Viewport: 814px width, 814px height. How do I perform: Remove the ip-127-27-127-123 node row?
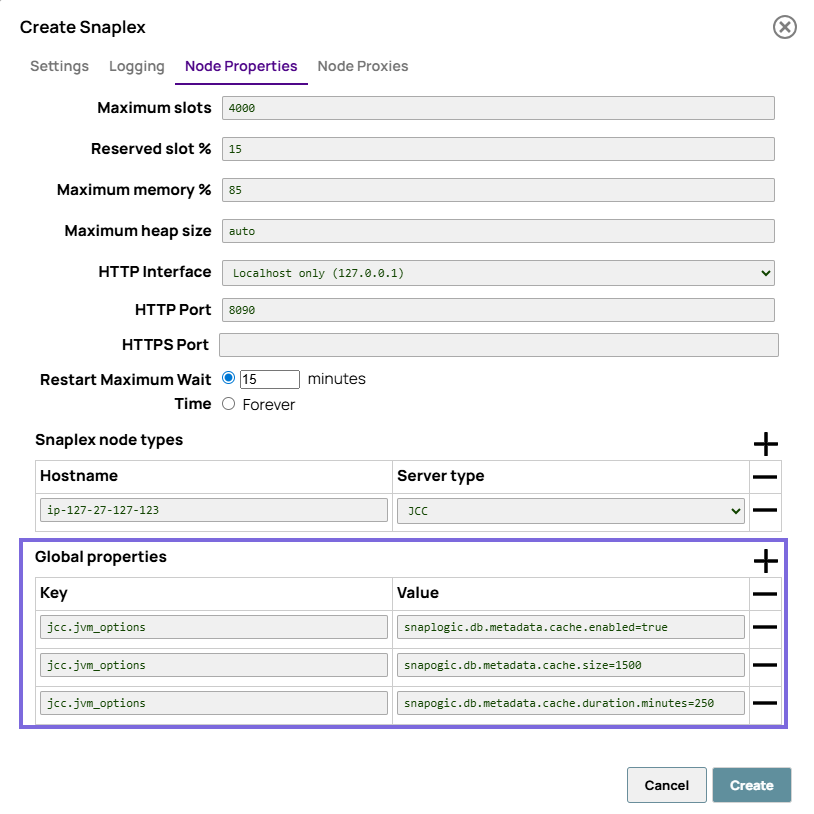click(x=765, y=510)
